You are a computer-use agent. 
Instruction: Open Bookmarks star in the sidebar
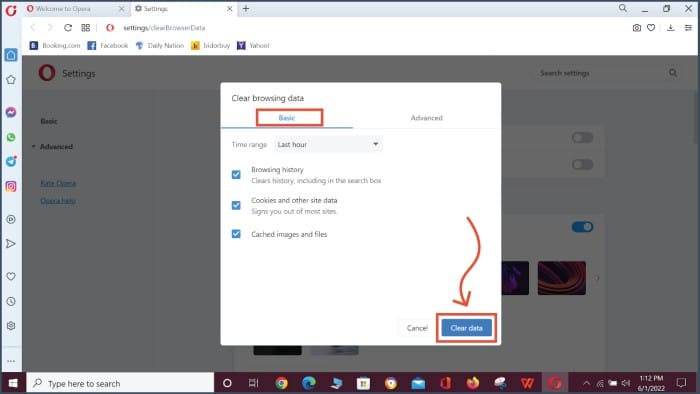point(11,80)
